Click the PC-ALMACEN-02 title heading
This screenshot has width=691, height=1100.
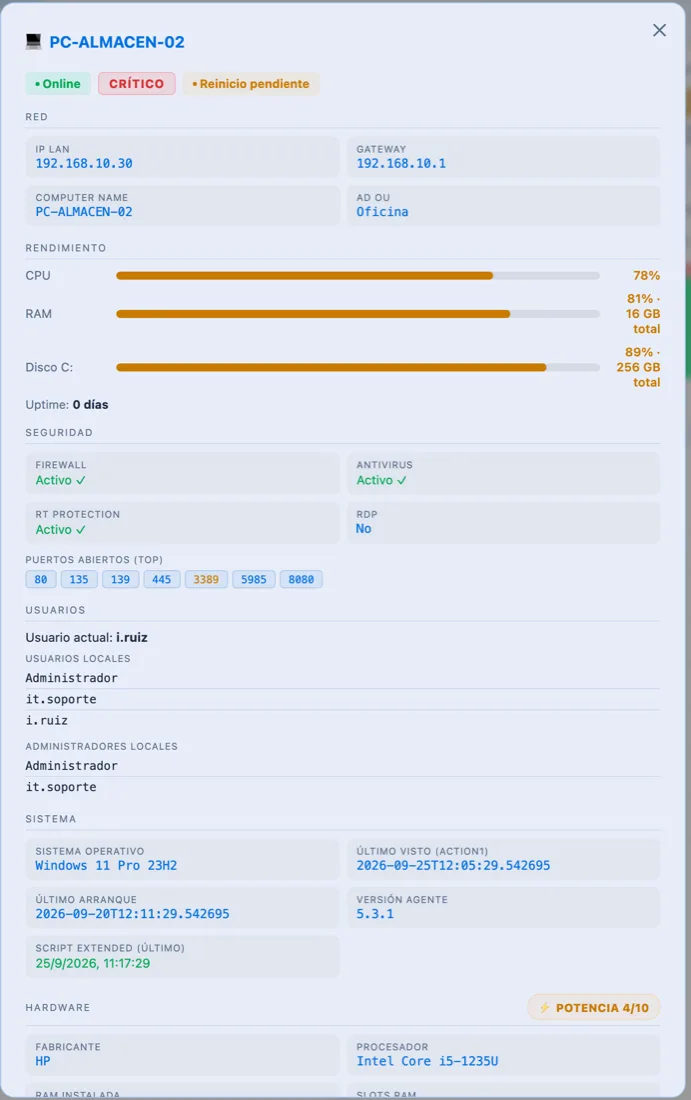point(116,42)
